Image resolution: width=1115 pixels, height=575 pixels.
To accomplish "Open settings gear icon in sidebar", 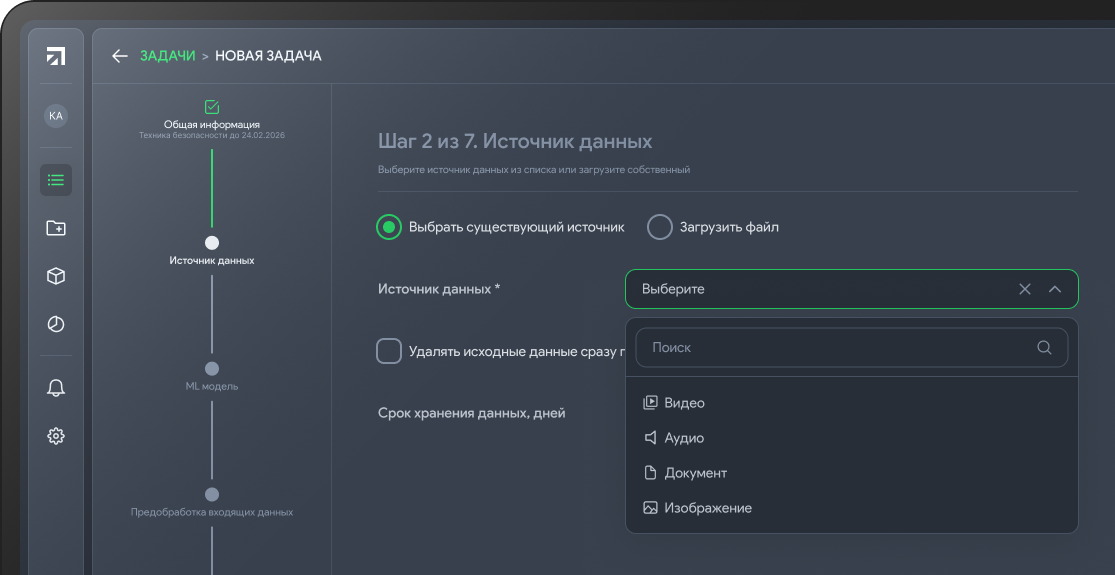I will (56, 436).
